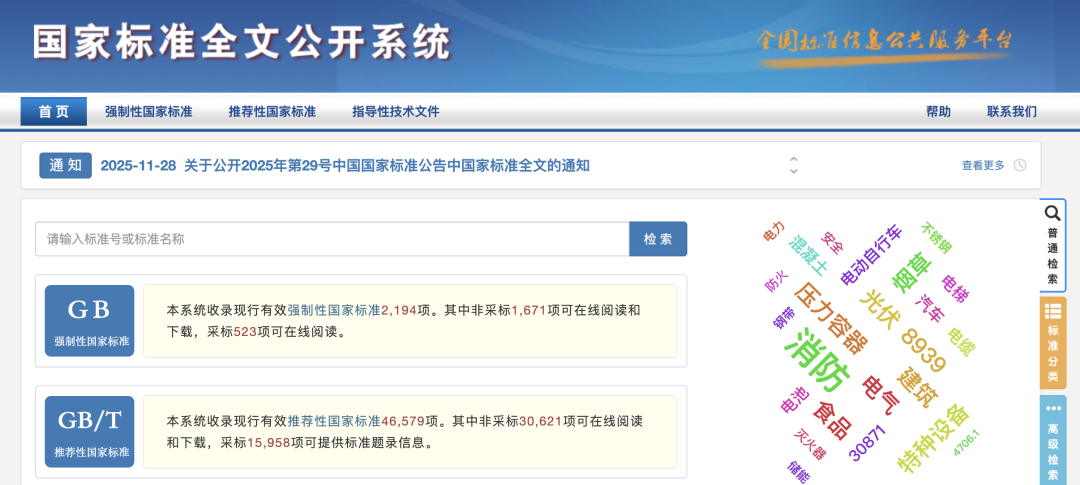Click the 电缆 tag in word cloud
Screen dimensions: 1080x485
pos(962,342)
